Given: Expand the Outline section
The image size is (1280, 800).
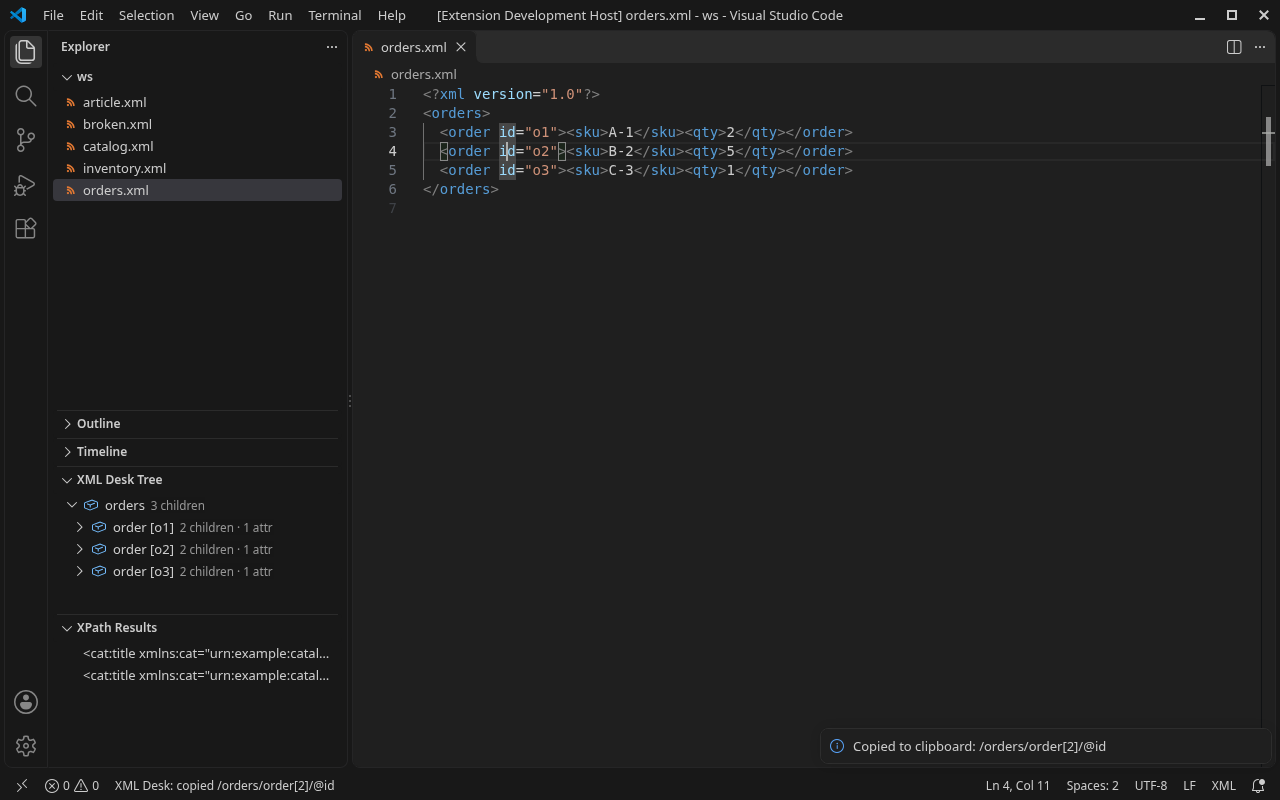Looking at the screenshot, I should click(x=67, y=424).
